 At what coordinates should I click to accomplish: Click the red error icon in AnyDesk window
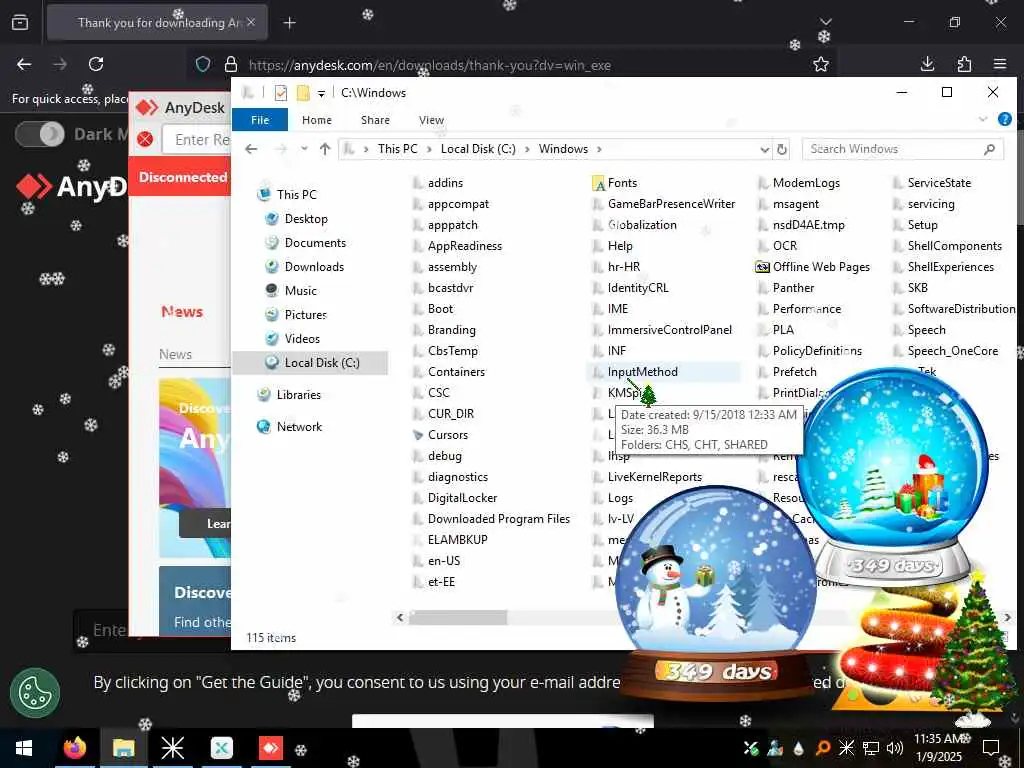[145, 139]
